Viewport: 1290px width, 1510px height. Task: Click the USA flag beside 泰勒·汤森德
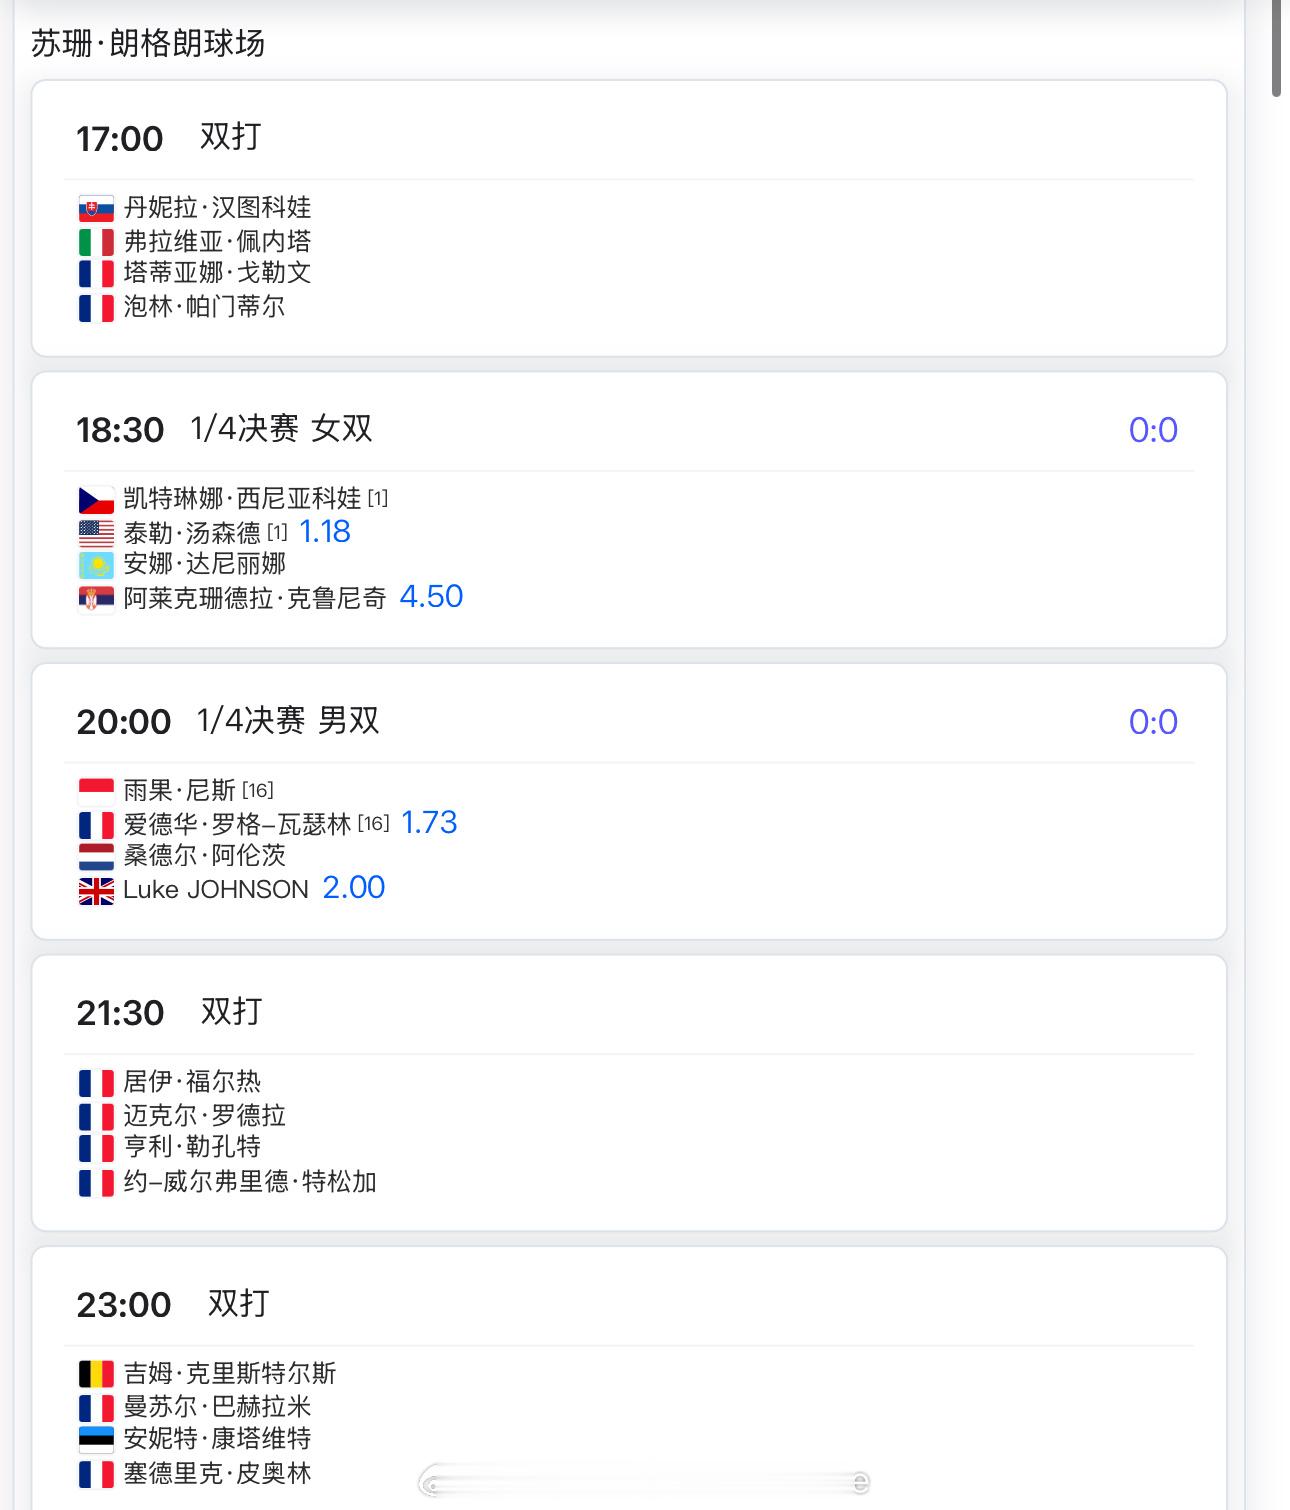pyautogui.click(x=96, y=533)
